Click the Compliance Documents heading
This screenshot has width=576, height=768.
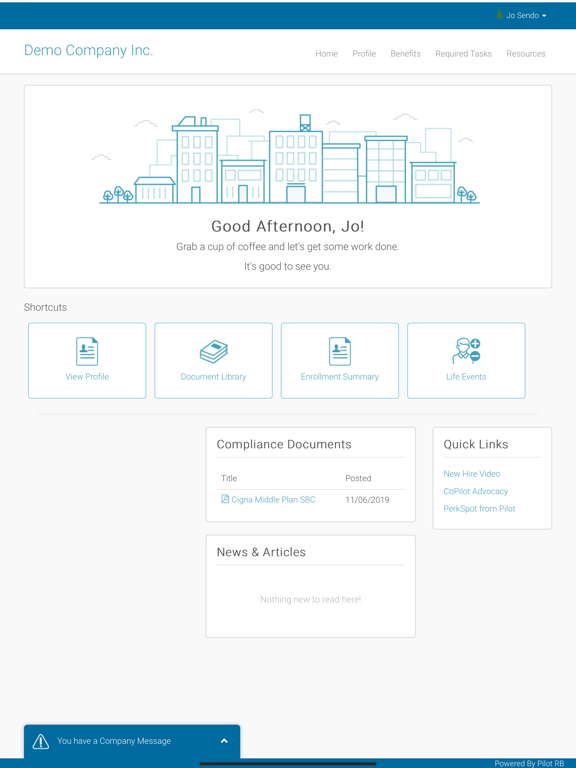284,444
